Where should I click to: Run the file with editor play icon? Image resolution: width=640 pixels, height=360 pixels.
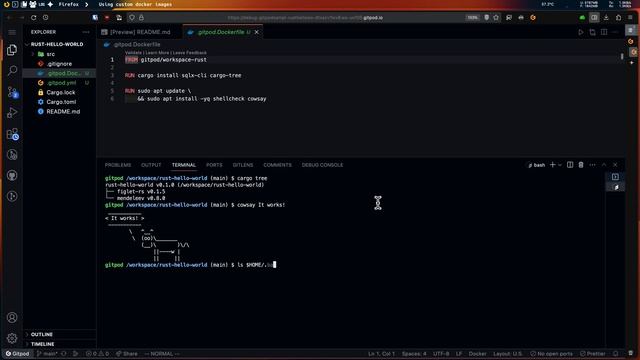click(x=580, y=32)
